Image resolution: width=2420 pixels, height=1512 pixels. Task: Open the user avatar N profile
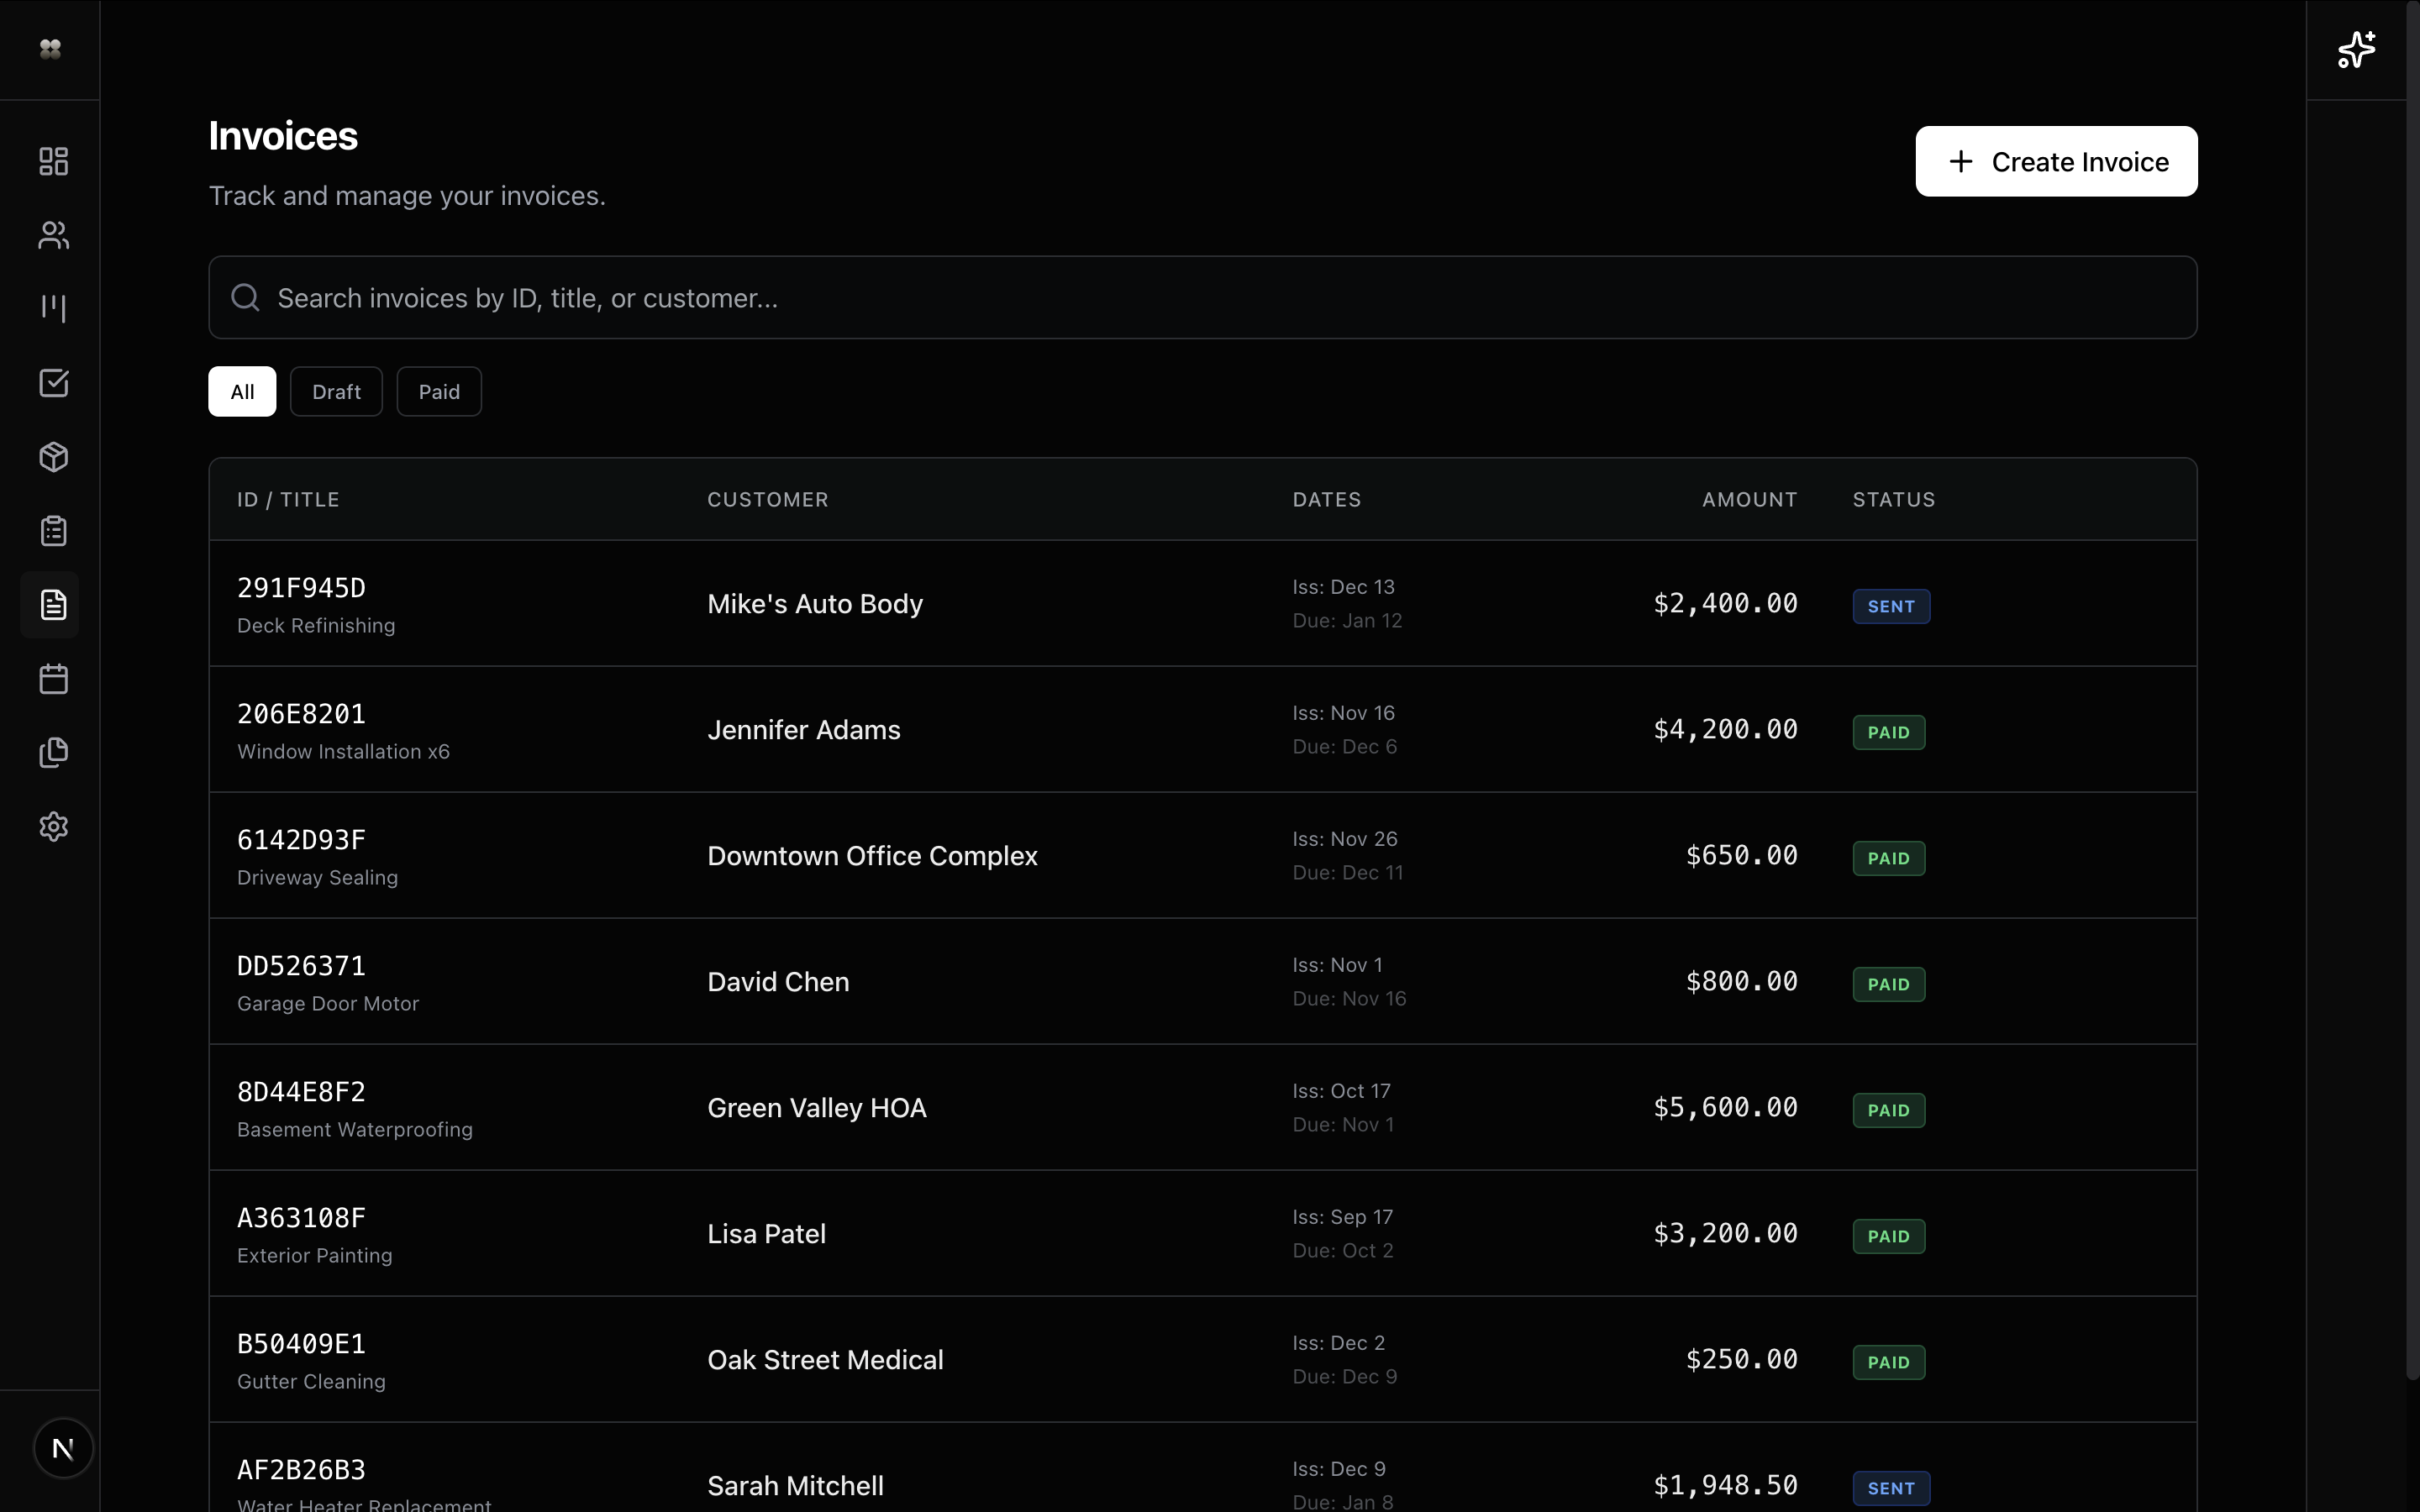[63, 1447]
